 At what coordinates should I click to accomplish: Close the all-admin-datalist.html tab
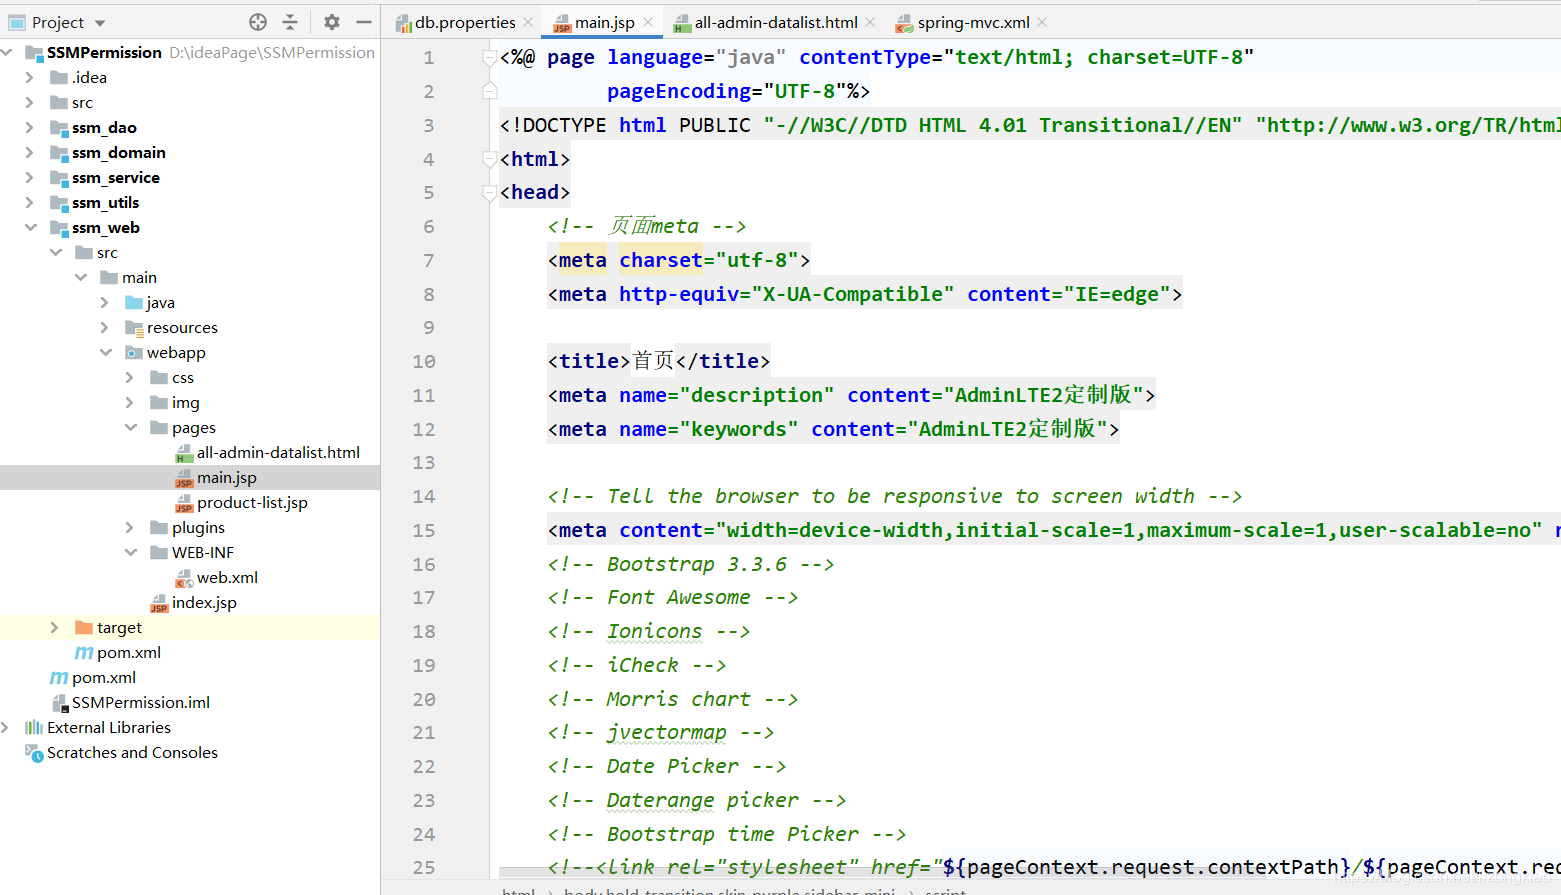870,22
